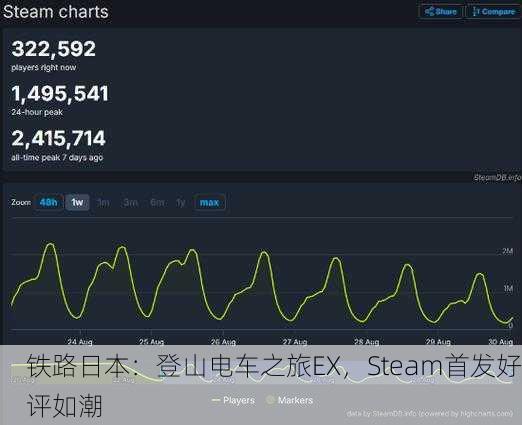Set chart zoom to 6m
The width and height of the screenshot is (522, 425).
tap(157, 202)
